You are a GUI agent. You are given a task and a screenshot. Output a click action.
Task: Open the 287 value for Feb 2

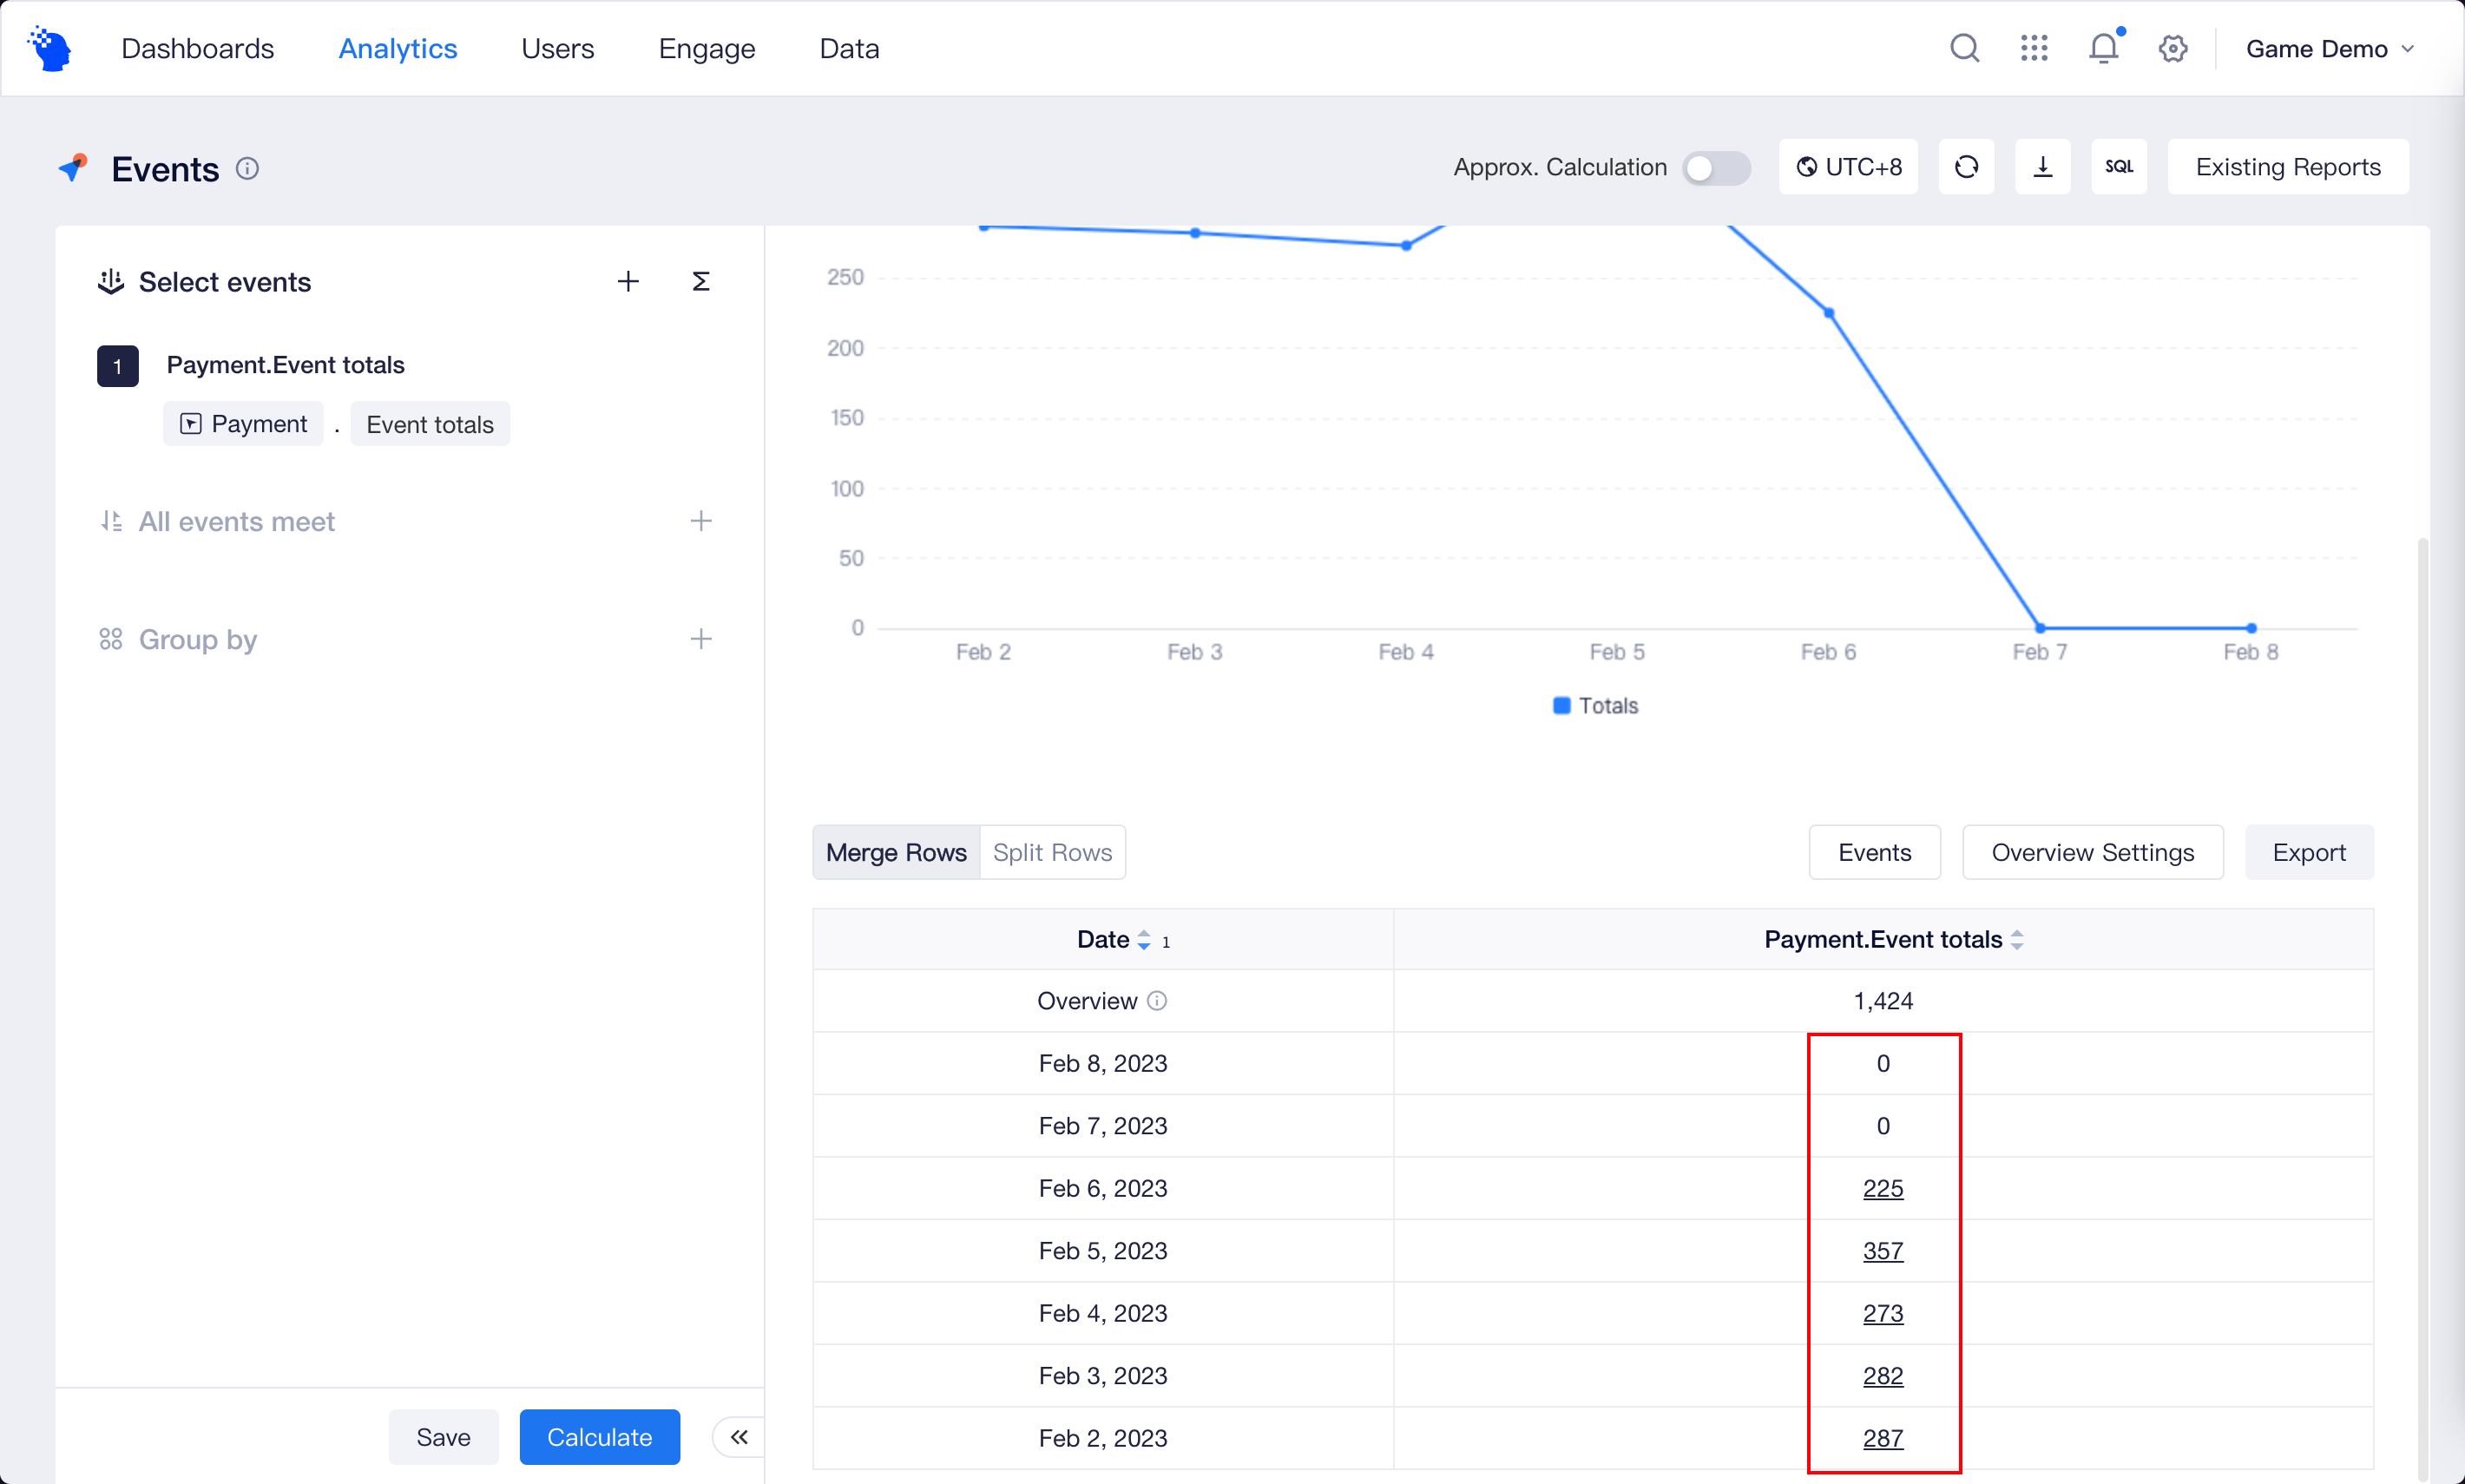(1883, 1439)
